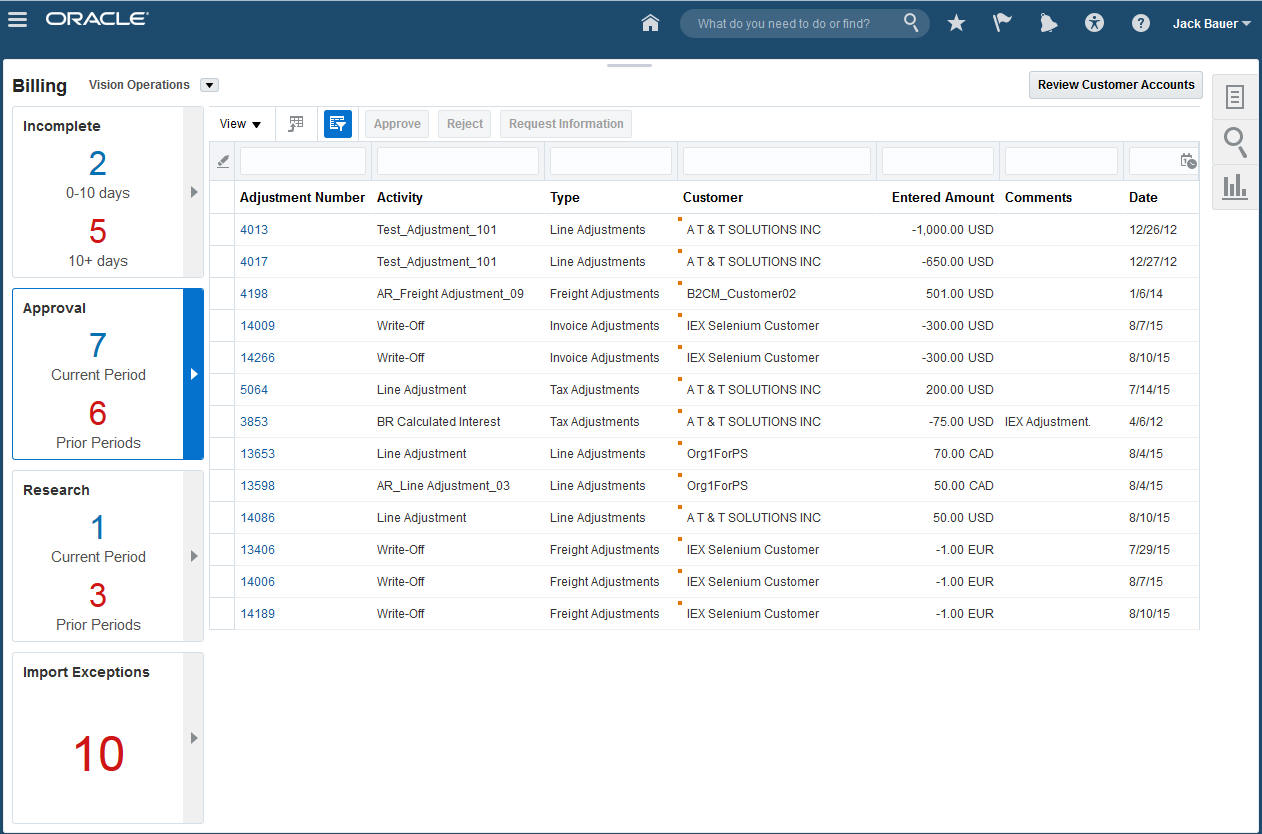
Task: Open adjustment number 13598 link
Action: point(257,486)
